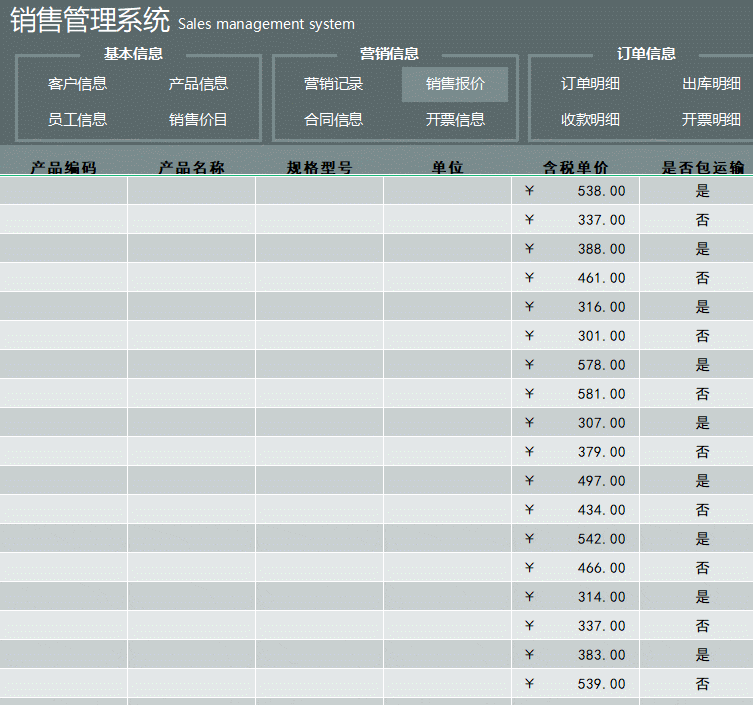Open 销售价目 in the basic info group

click(198, 120)
